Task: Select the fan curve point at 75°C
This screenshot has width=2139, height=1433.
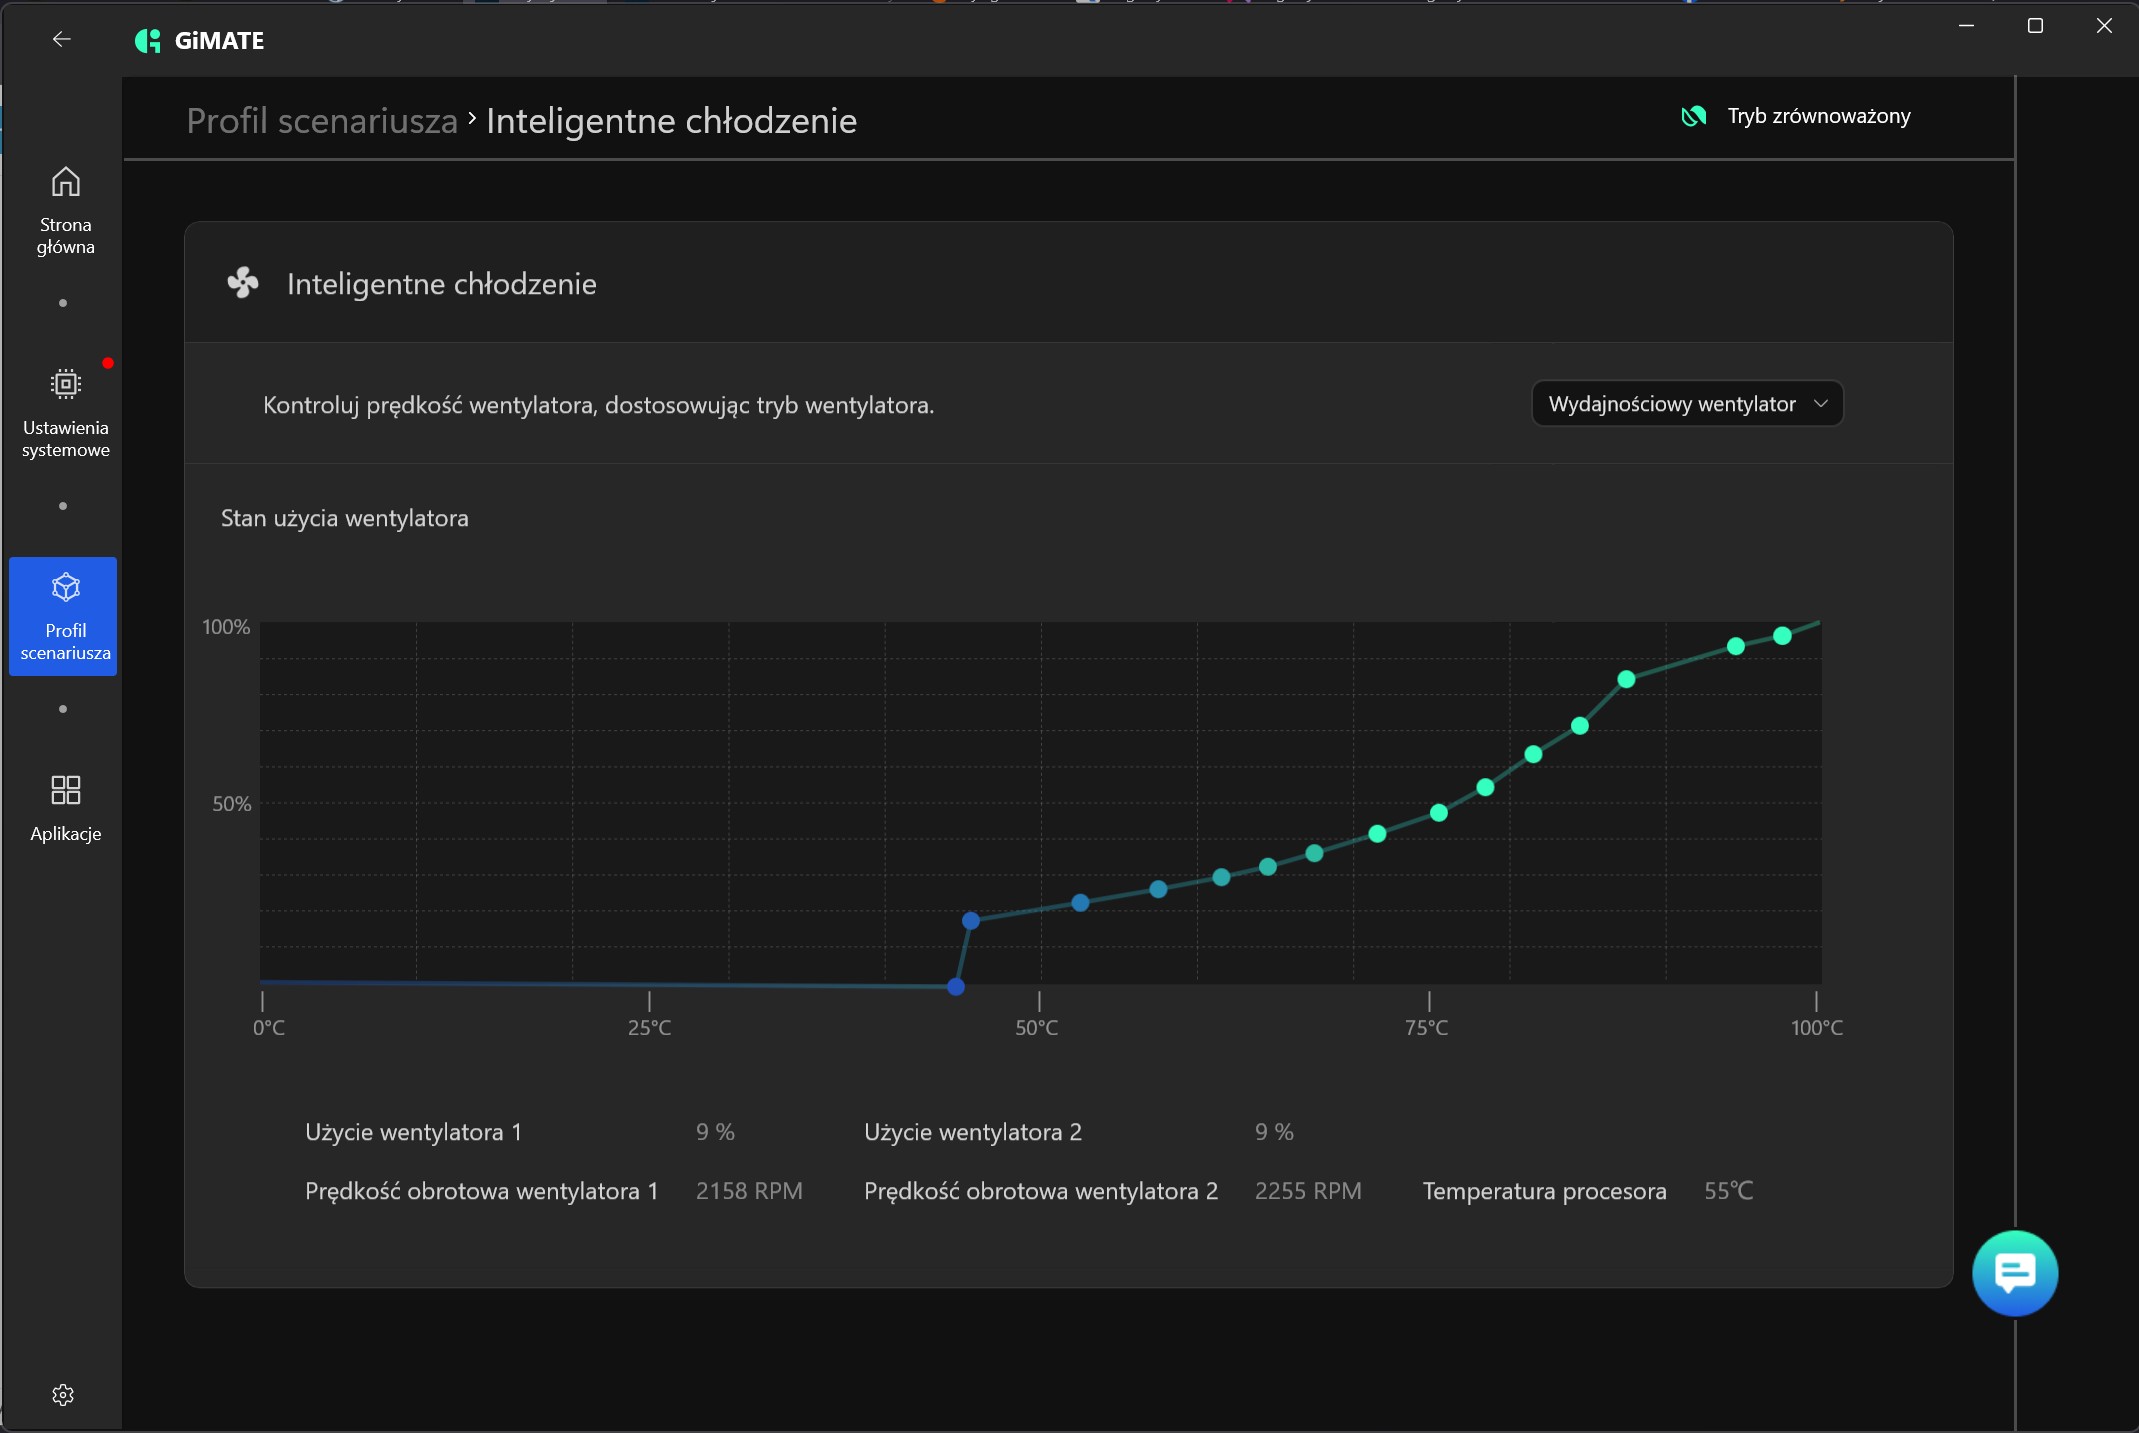Action: (x=1439, y=813)
